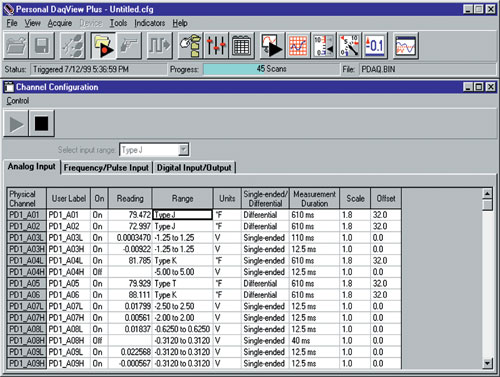Open acquisition configuration sliders icon
The image size is (500, 377).
(216, 45)
